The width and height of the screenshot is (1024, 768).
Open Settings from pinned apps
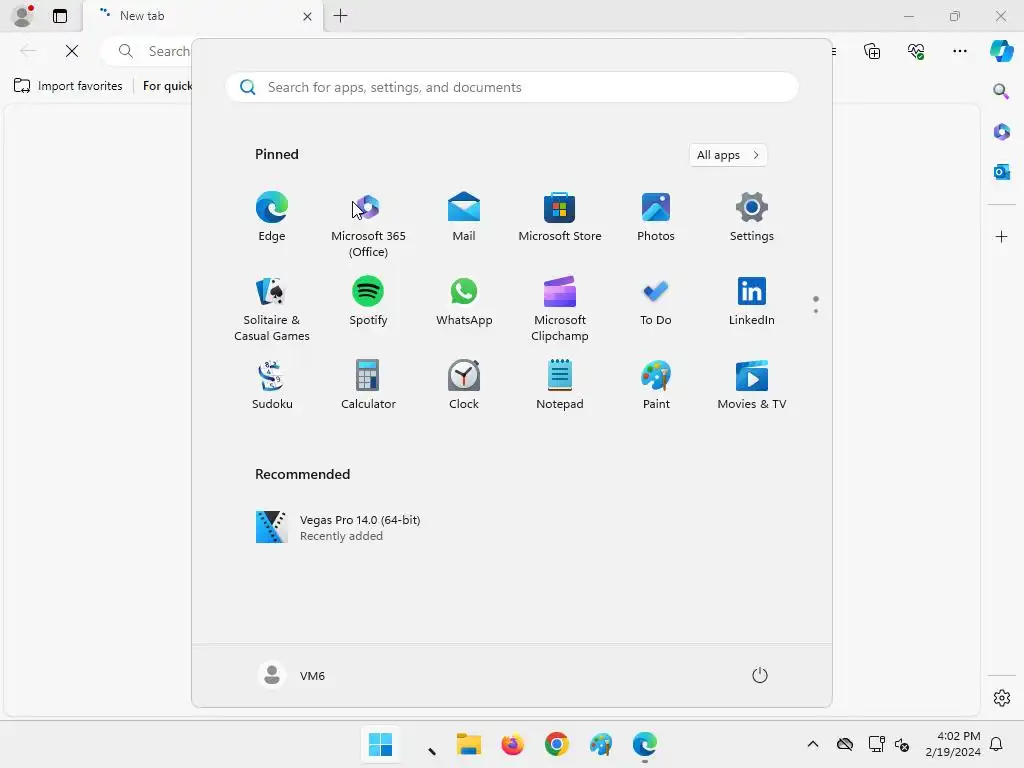(752, 217)
